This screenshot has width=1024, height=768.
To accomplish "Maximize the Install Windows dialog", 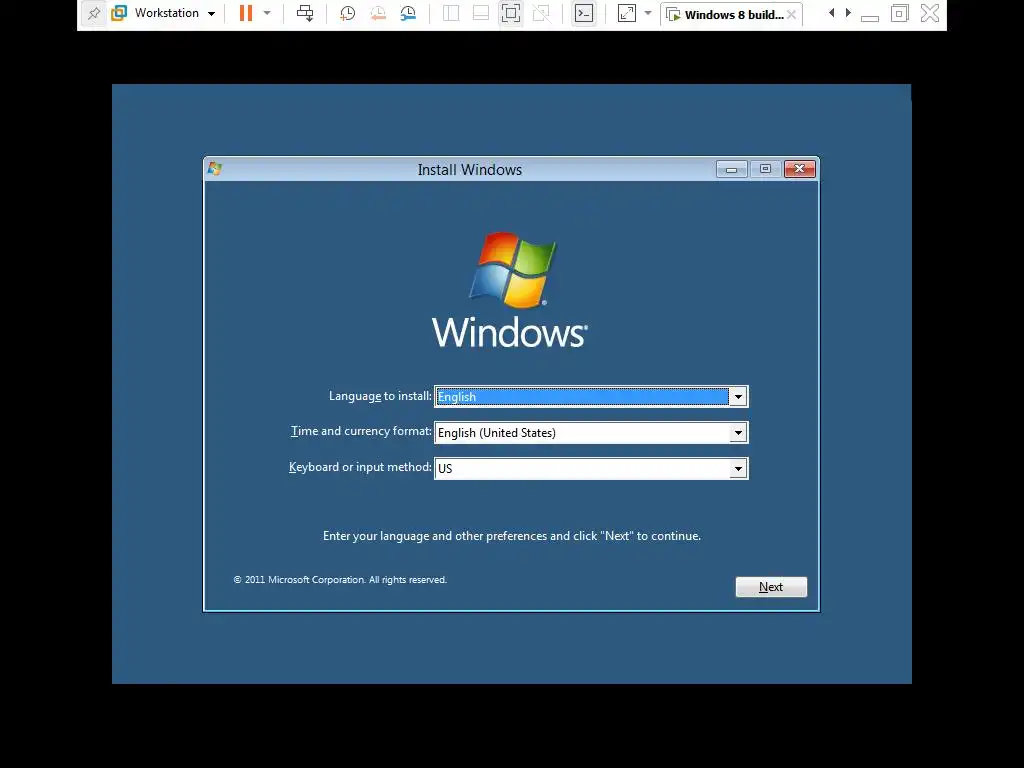I will [765, 169].
